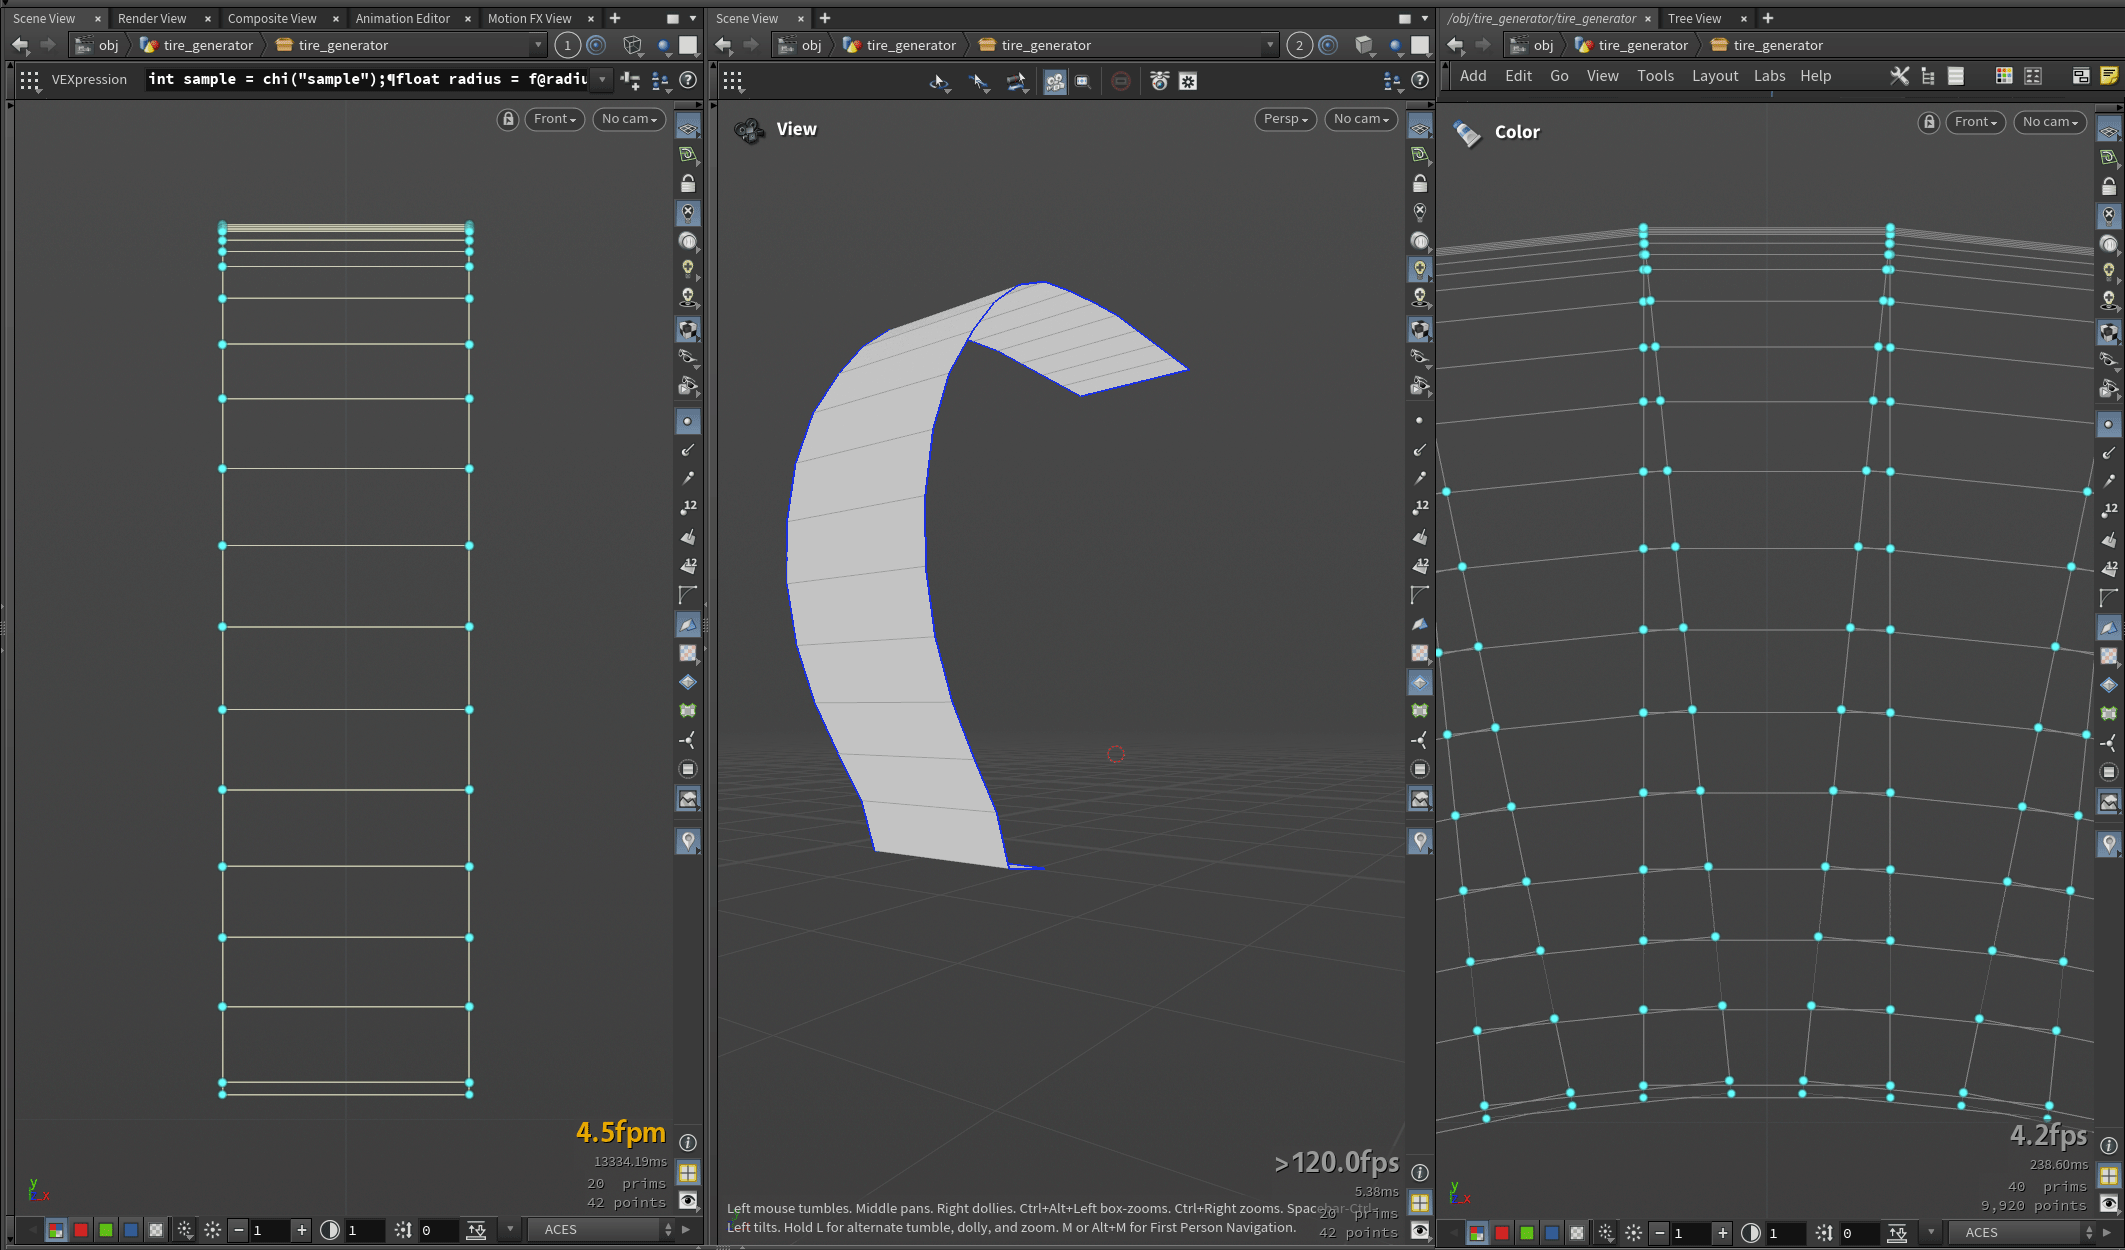Screen dimensions: 2125x1250
Task: Open the No cam dropdown in left viewport
Action: 629,119
